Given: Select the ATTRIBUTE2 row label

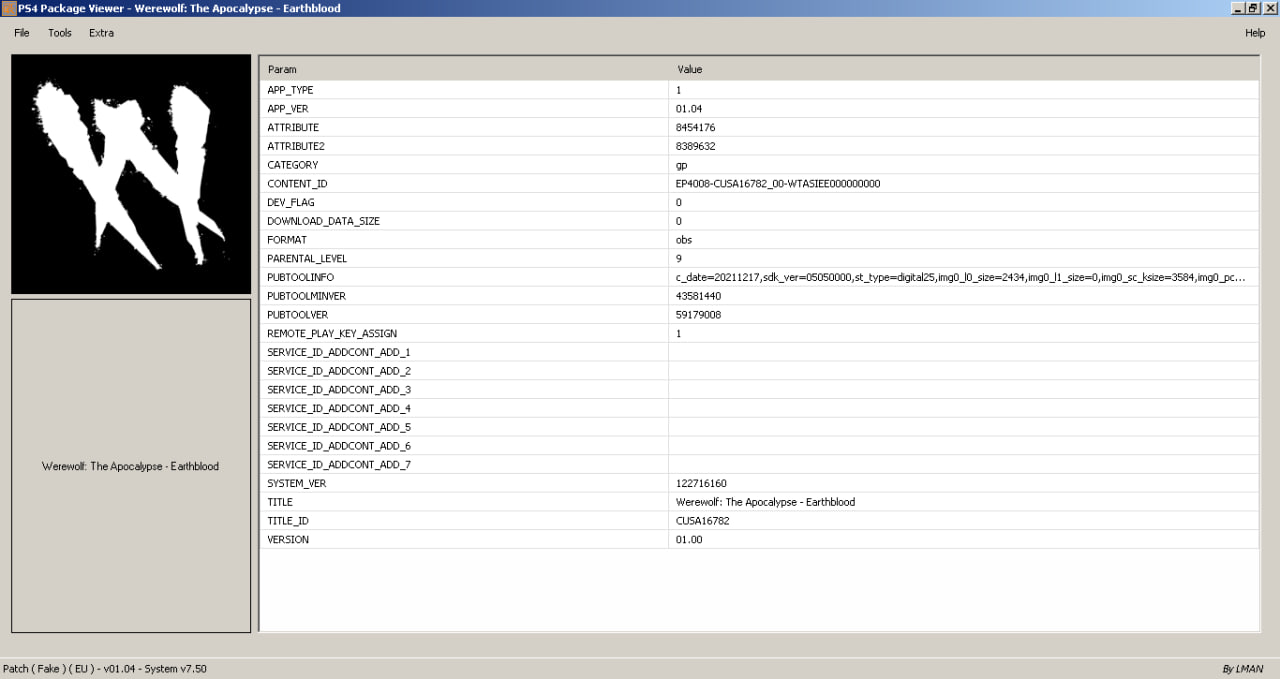Looking at the screenshot, I should (x=296, y=146).
